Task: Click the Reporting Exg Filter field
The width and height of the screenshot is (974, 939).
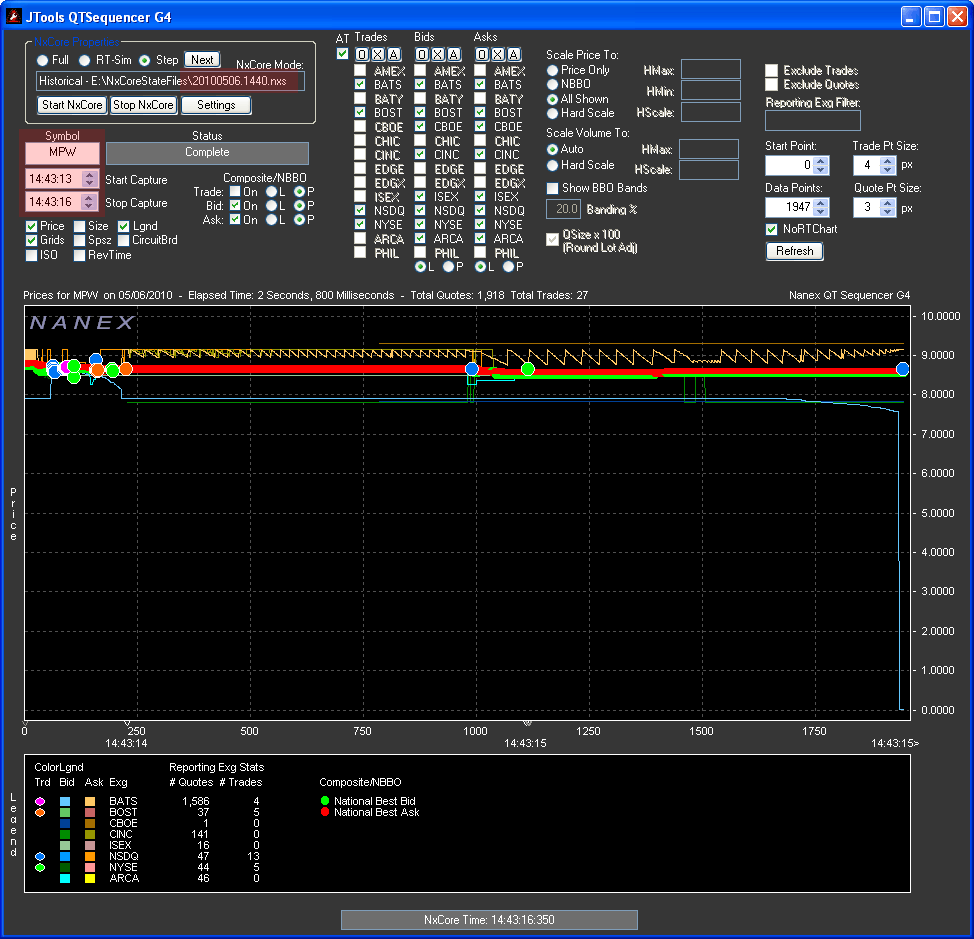Action: click(x=812, y=120)
